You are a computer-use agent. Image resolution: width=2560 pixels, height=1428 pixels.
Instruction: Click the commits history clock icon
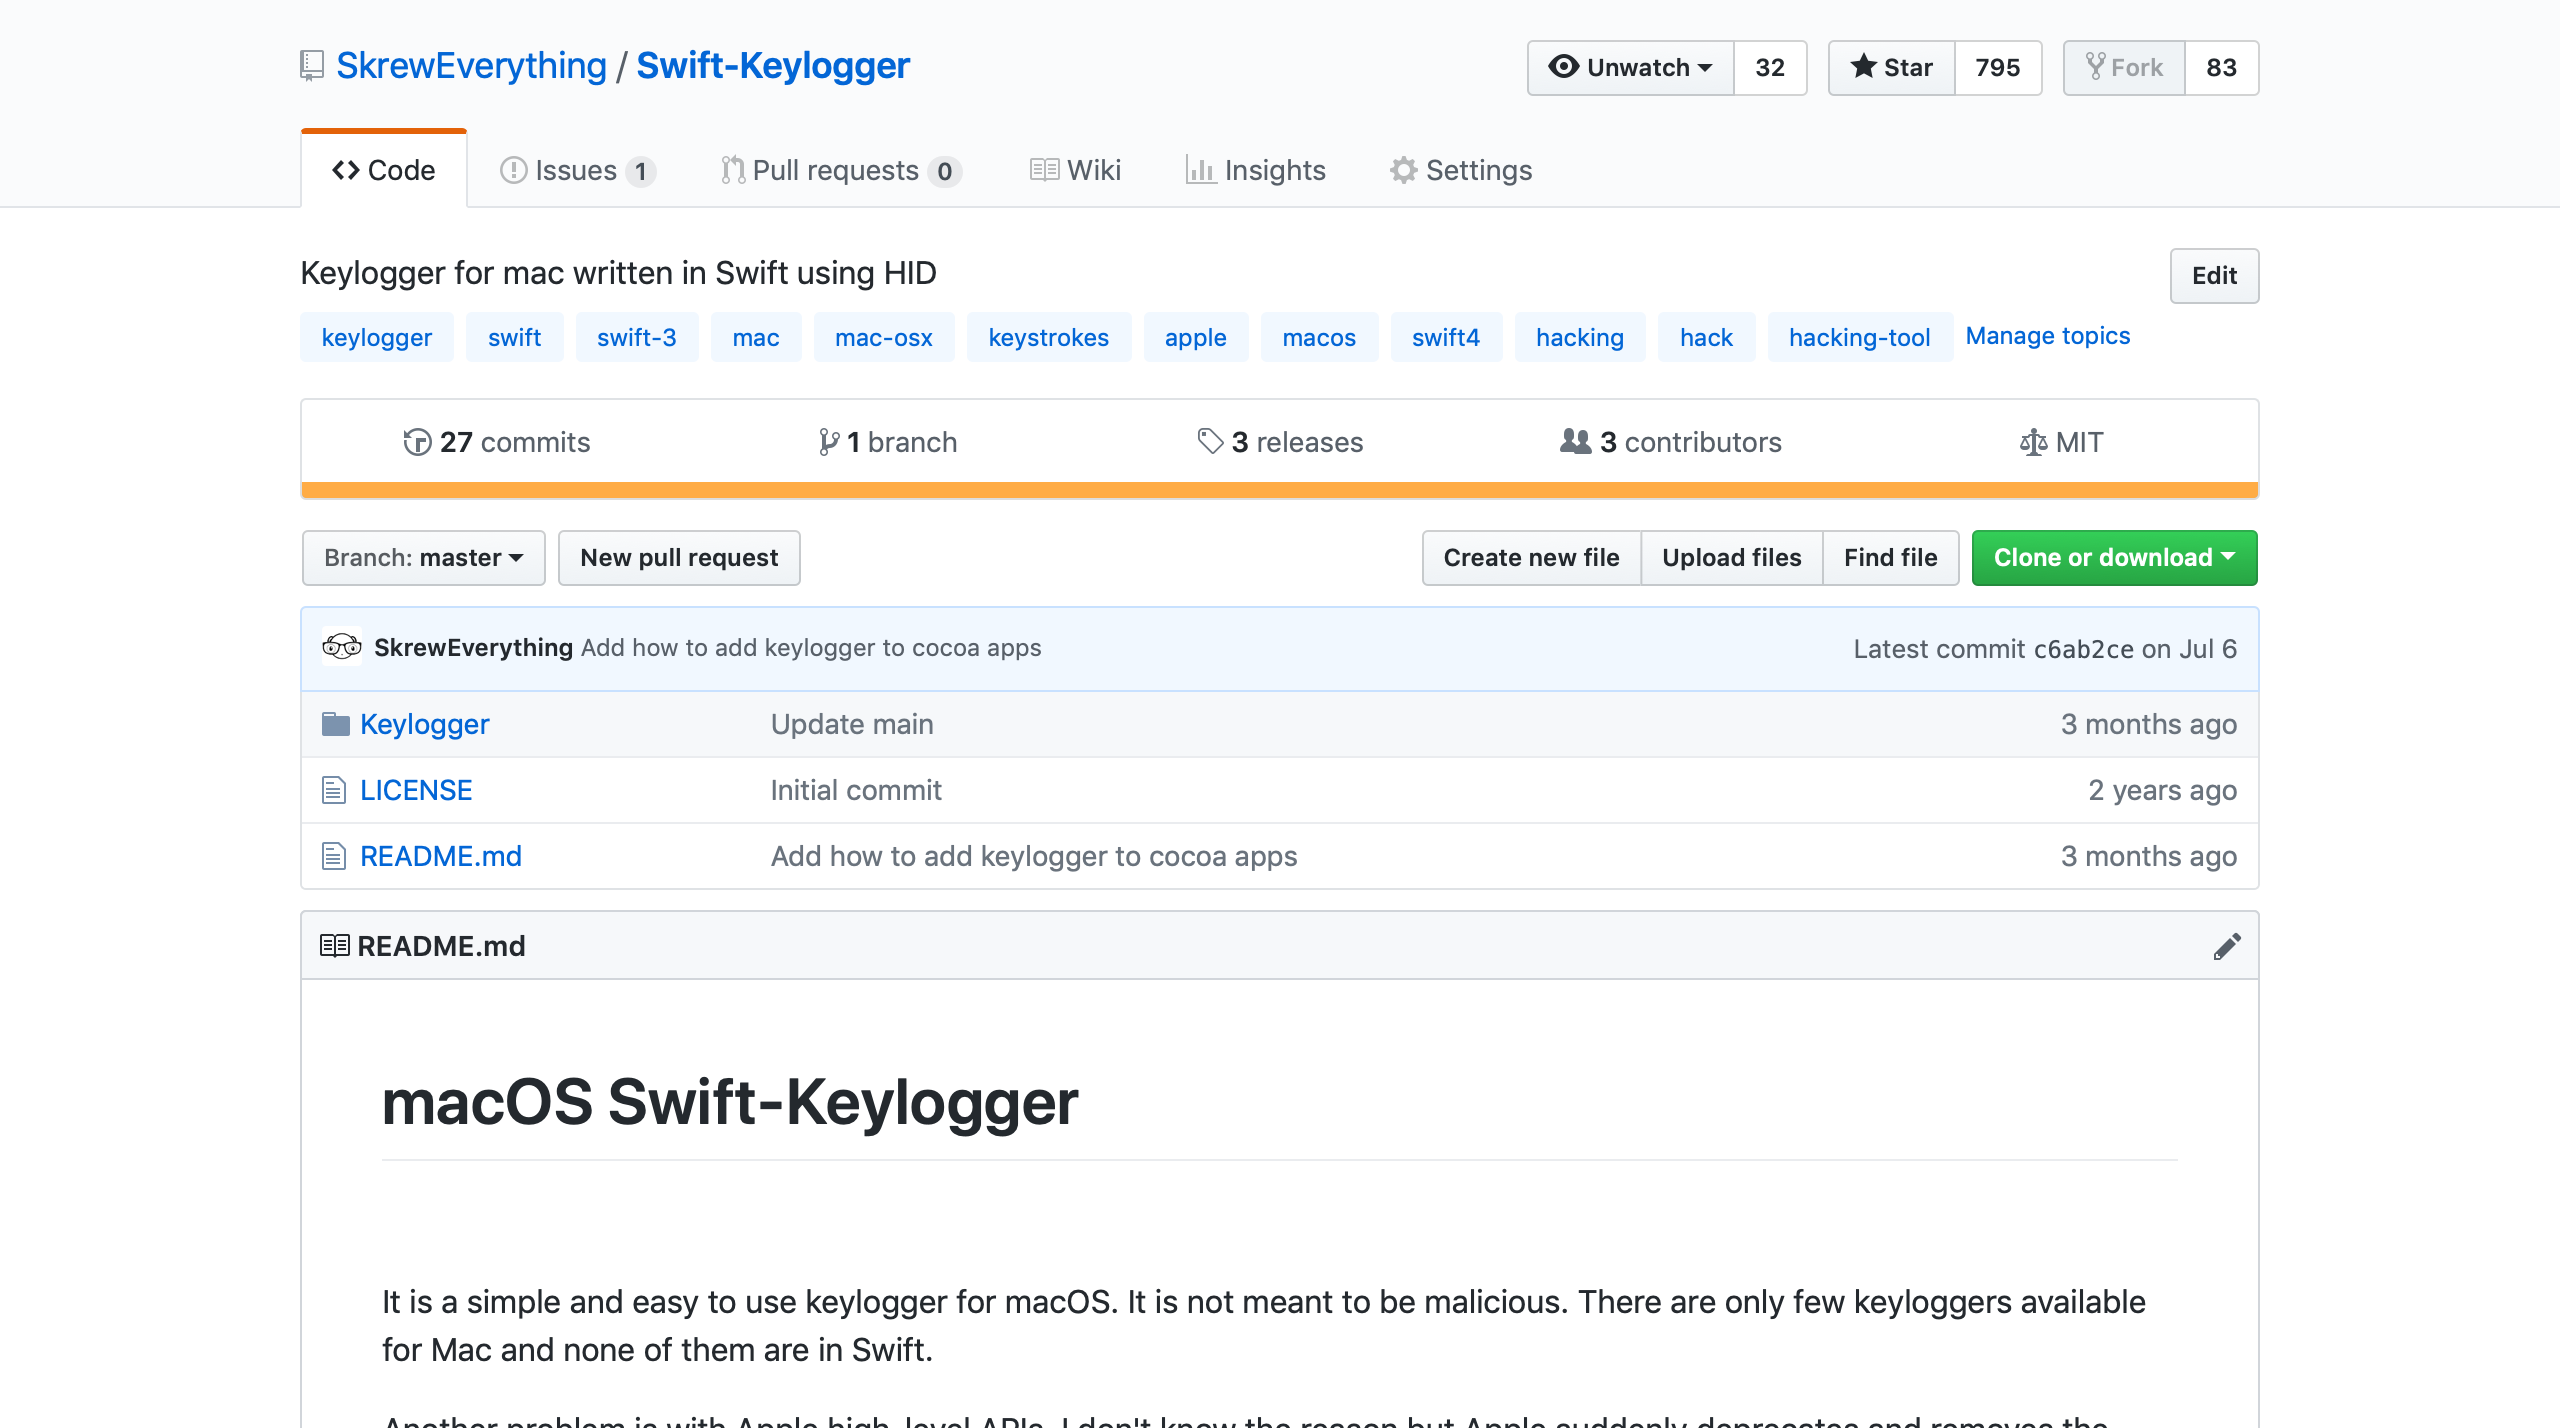(417, 442)
